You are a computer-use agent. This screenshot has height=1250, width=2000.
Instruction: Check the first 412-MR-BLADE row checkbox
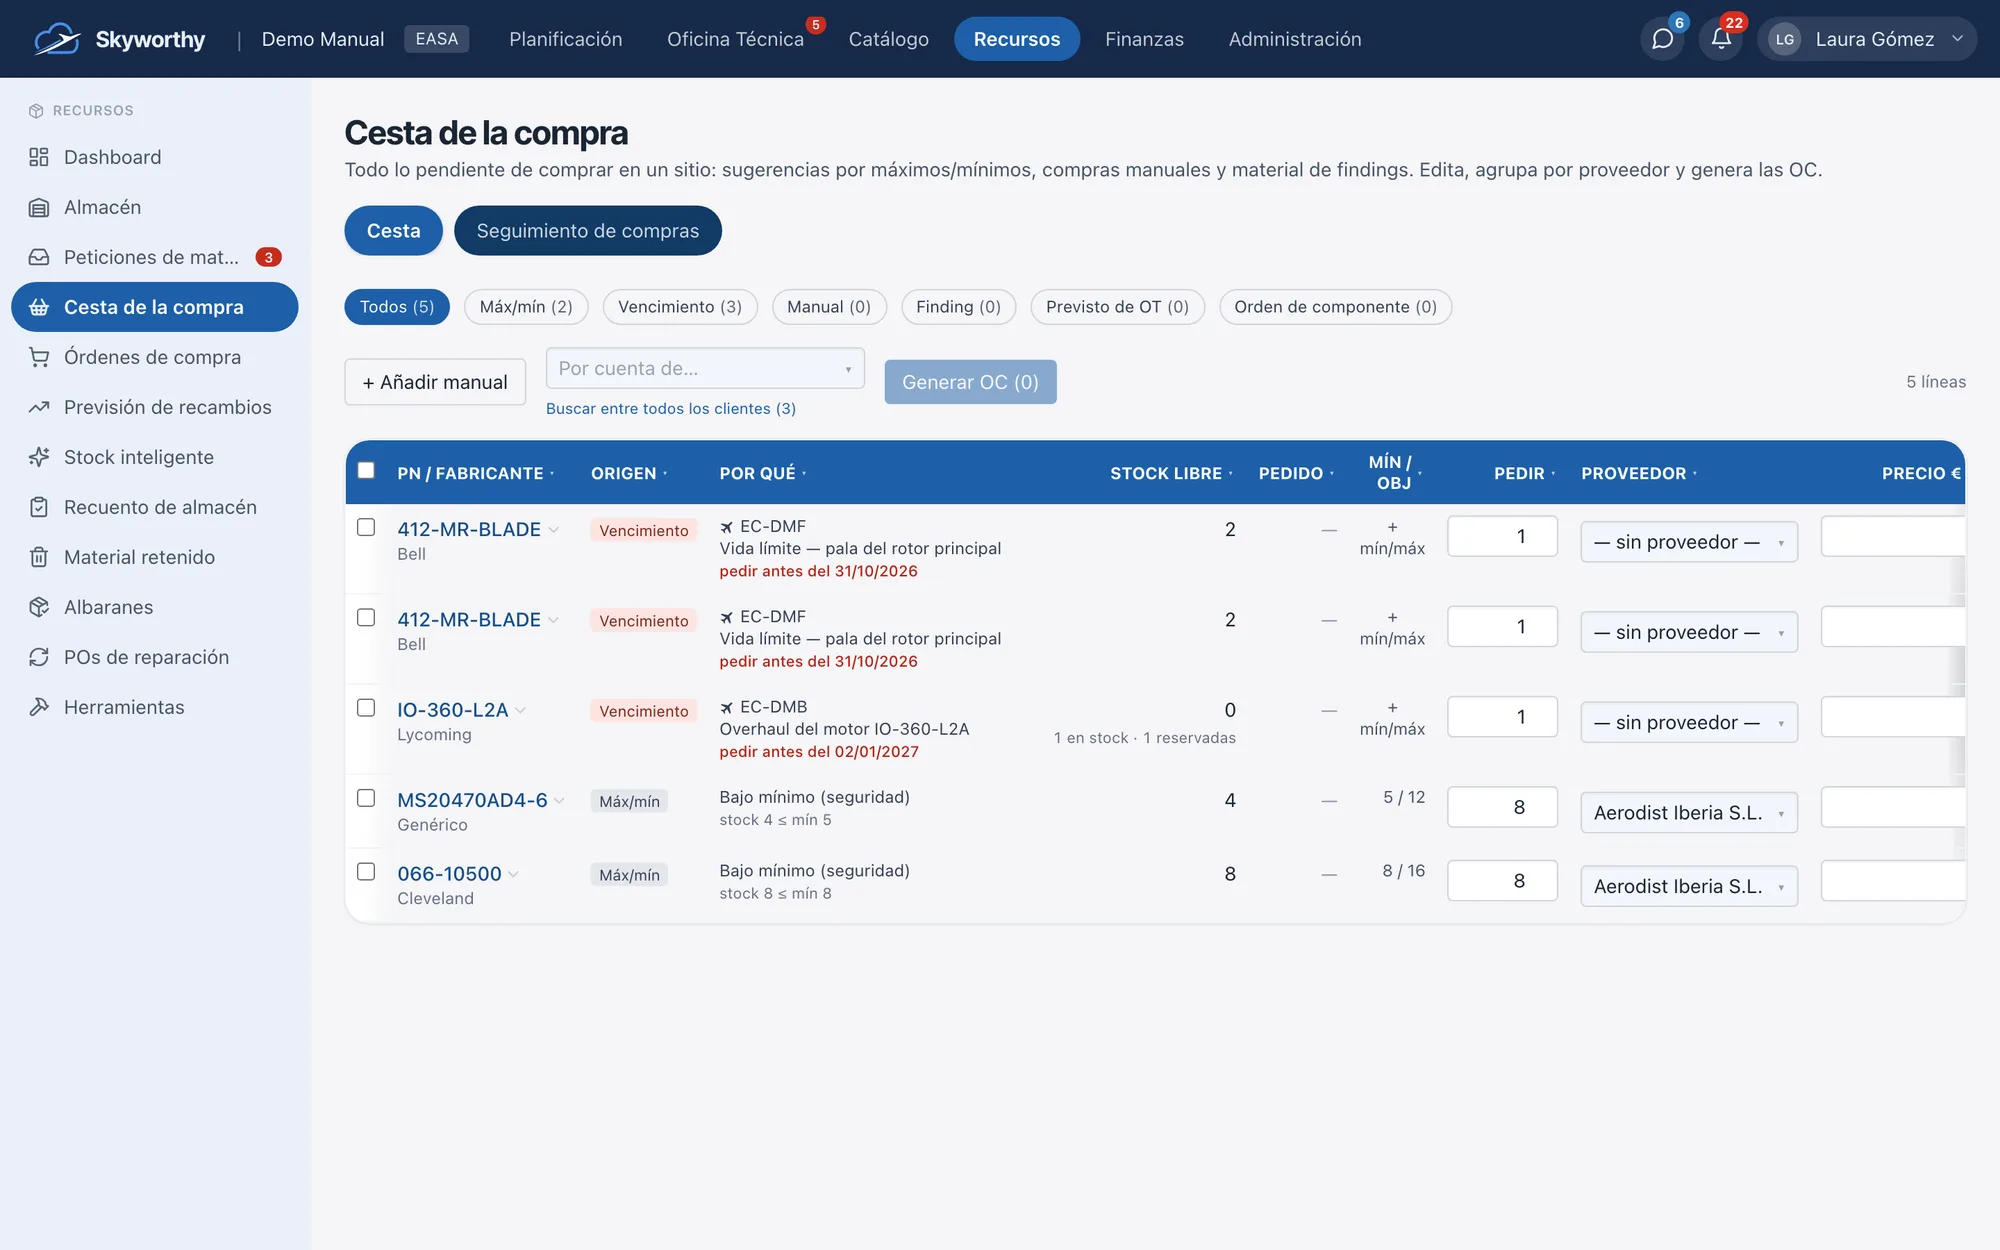366,527
